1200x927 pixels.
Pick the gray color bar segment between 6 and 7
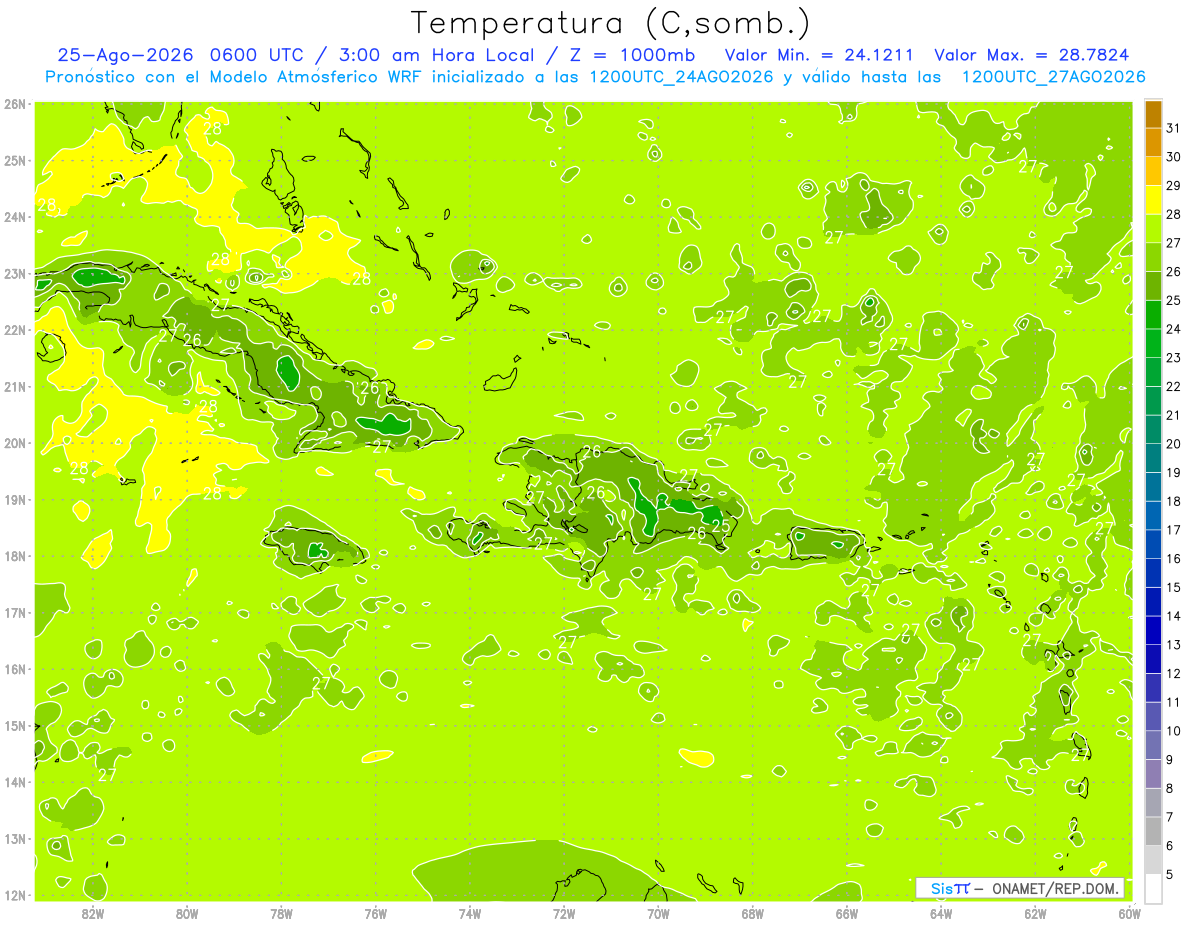1153,831
